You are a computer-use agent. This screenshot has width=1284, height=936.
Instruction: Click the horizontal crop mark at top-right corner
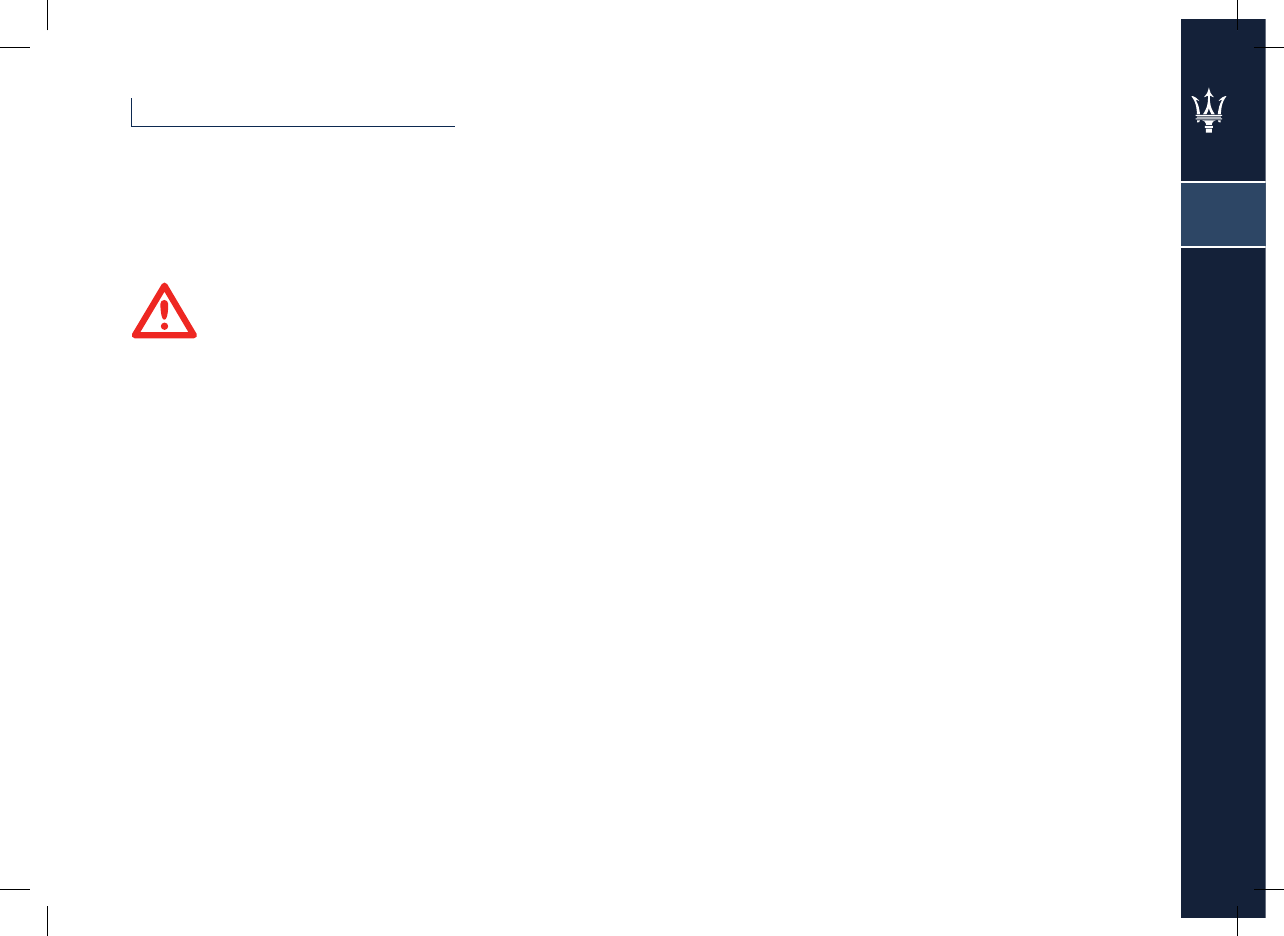click(1270, 47)
